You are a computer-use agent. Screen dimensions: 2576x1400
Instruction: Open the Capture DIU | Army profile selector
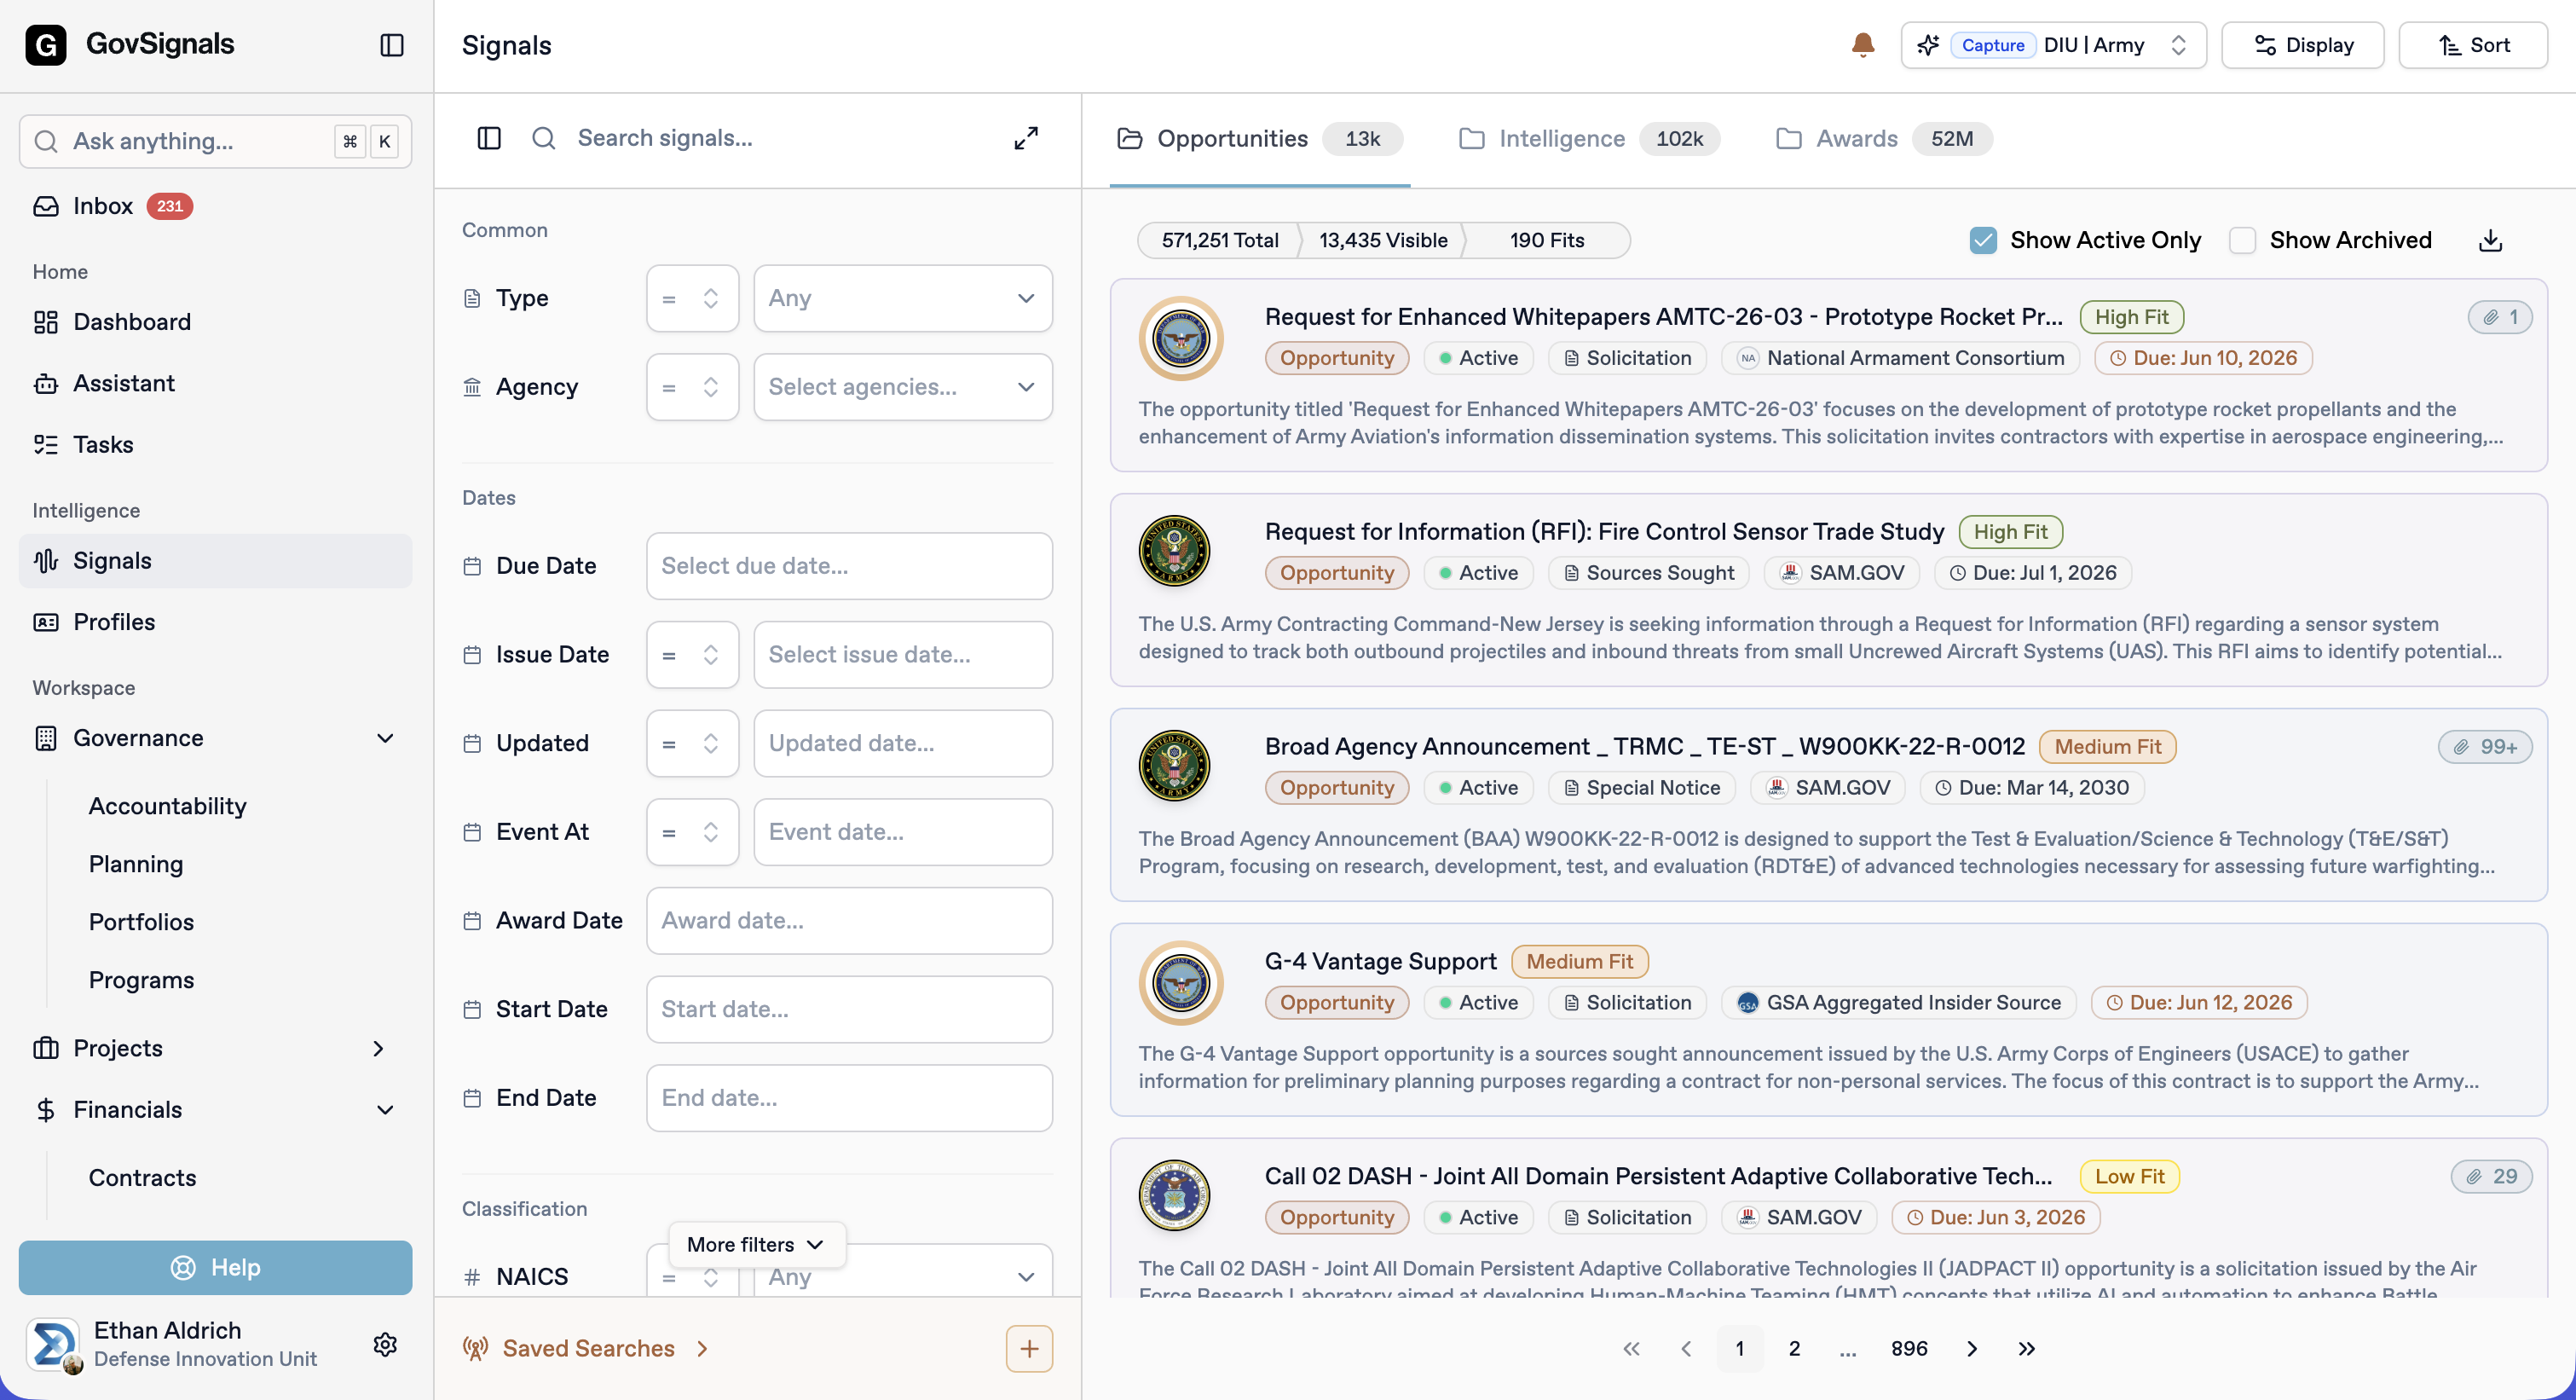click(2053, 45)
